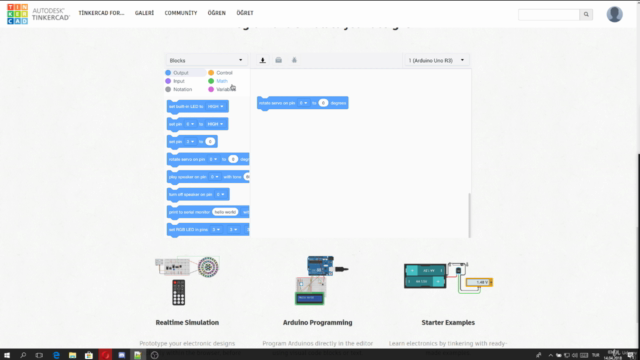Select the set built-in LED block

point(198,107)
